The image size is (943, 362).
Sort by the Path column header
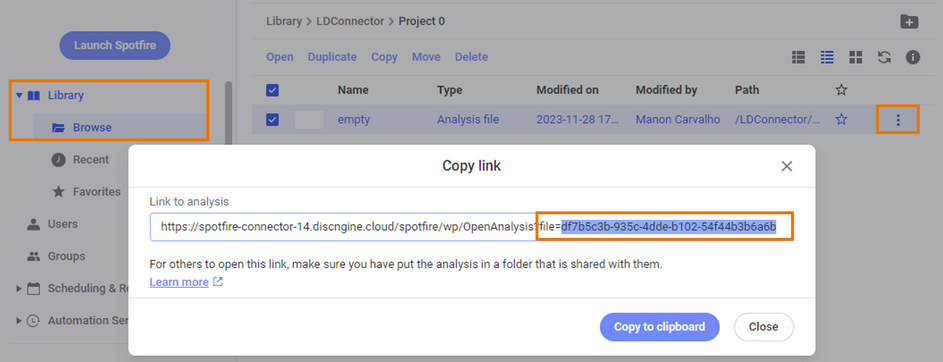(x=747, y=90)
